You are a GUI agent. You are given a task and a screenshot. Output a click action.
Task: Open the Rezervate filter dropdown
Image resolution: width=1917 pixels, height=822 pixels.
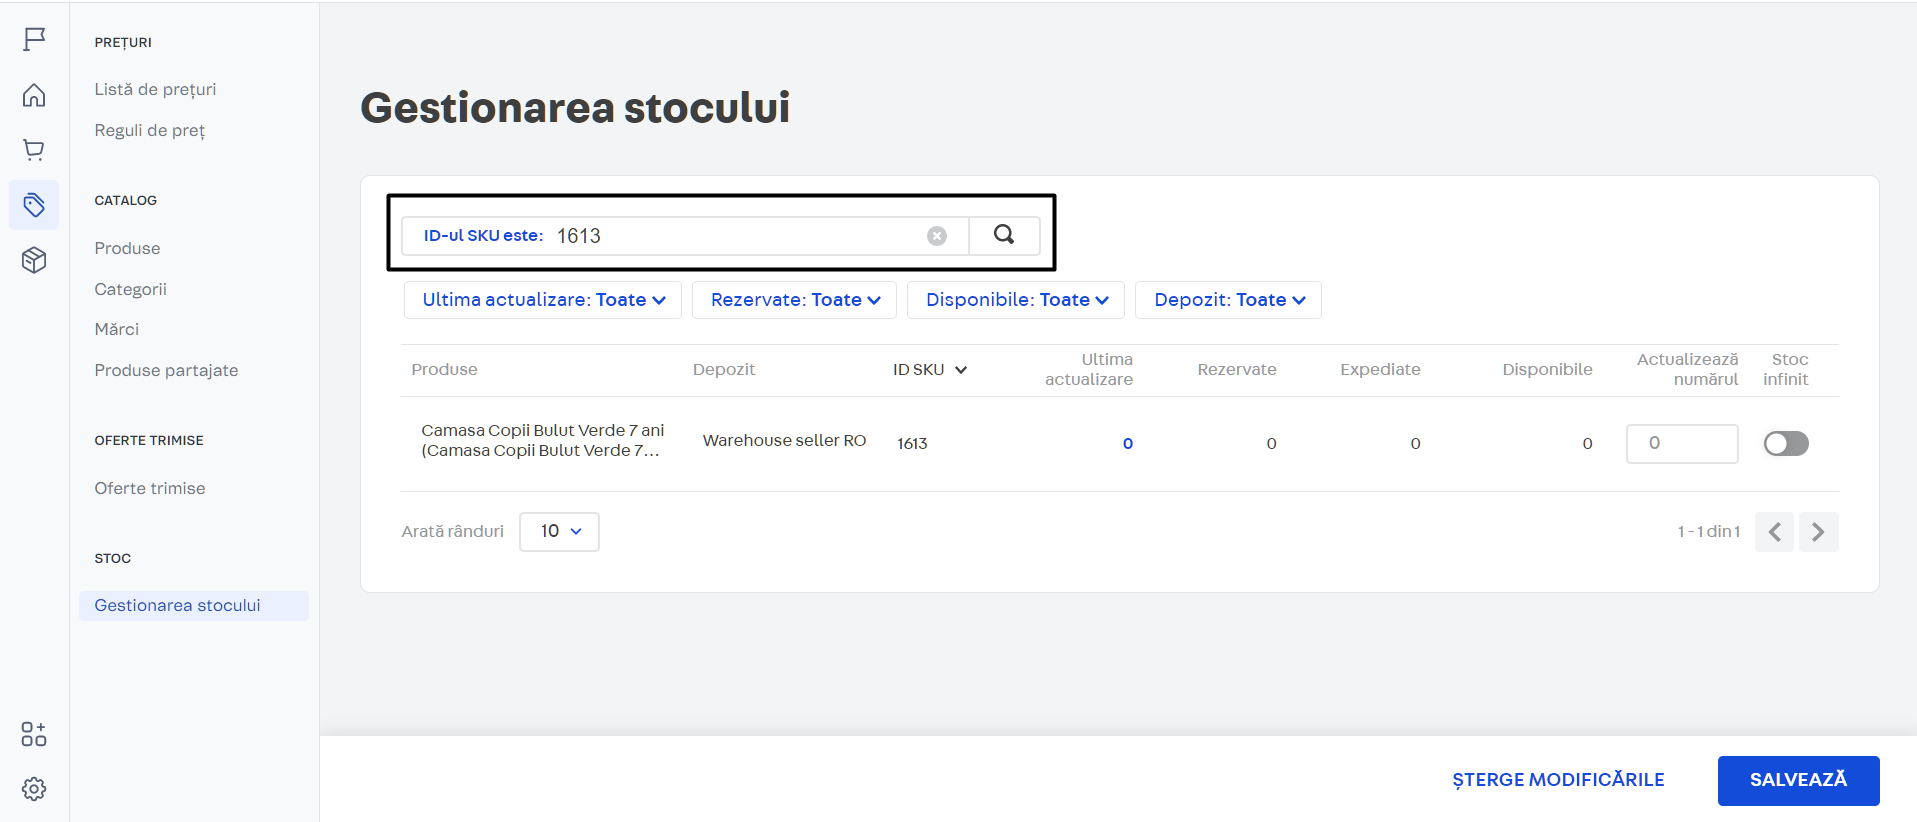click(x=794, y=300)
